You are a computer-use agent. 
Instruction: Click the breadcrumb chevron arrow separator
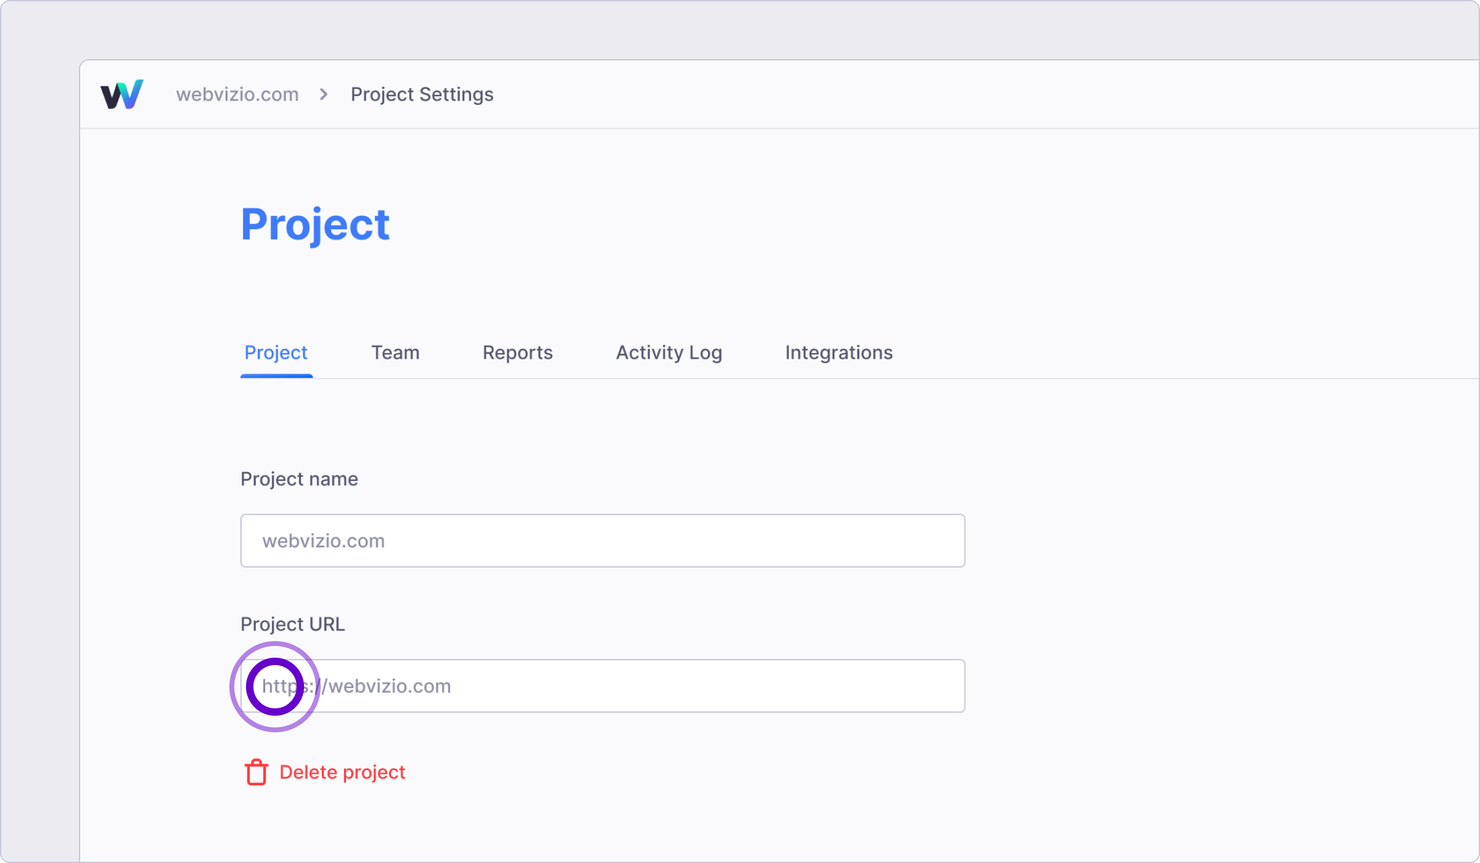pyautogui.click(x=324, y=94)
